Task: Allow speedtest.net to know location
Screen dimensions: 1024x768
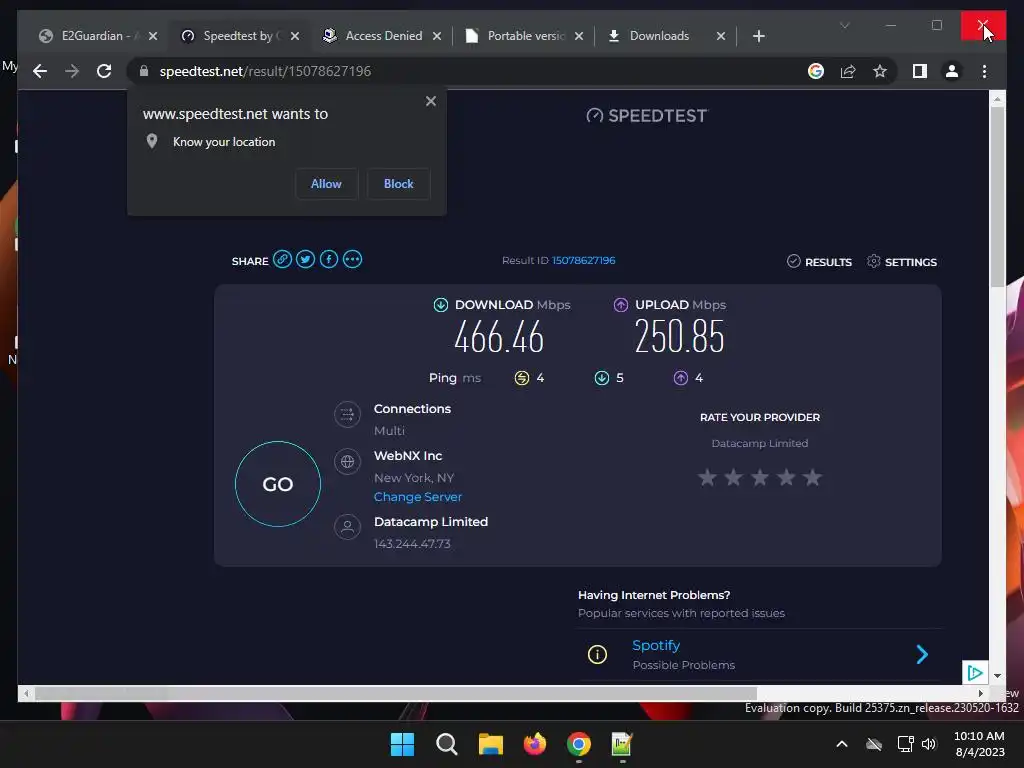Action: (x=326, y=184)
